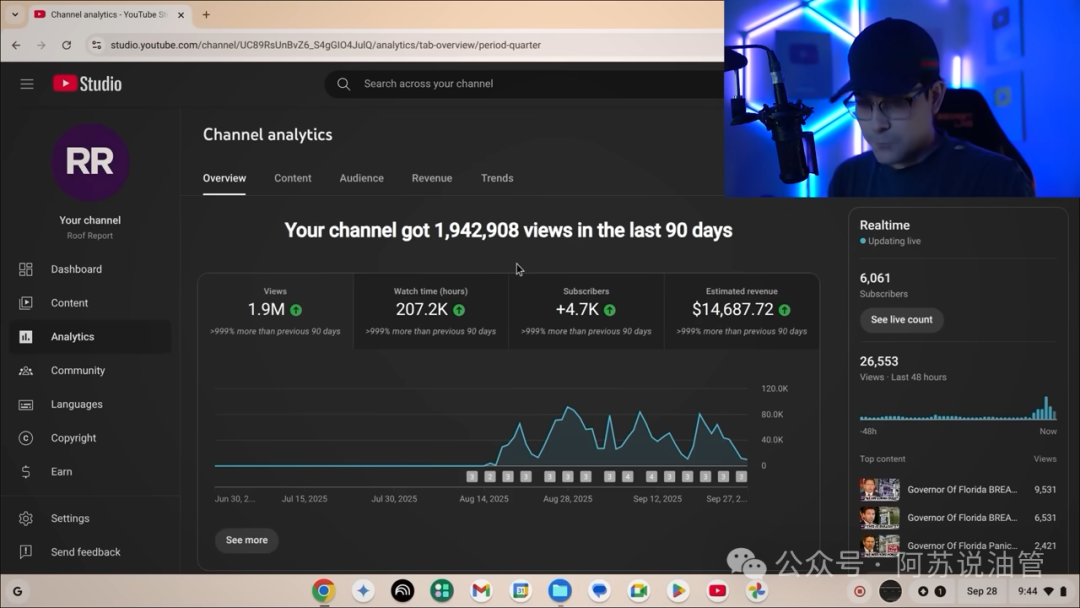Open the first Governor Of Florida video thumbnail
This screenshot has height=608, width=1080.
(879, 490)
